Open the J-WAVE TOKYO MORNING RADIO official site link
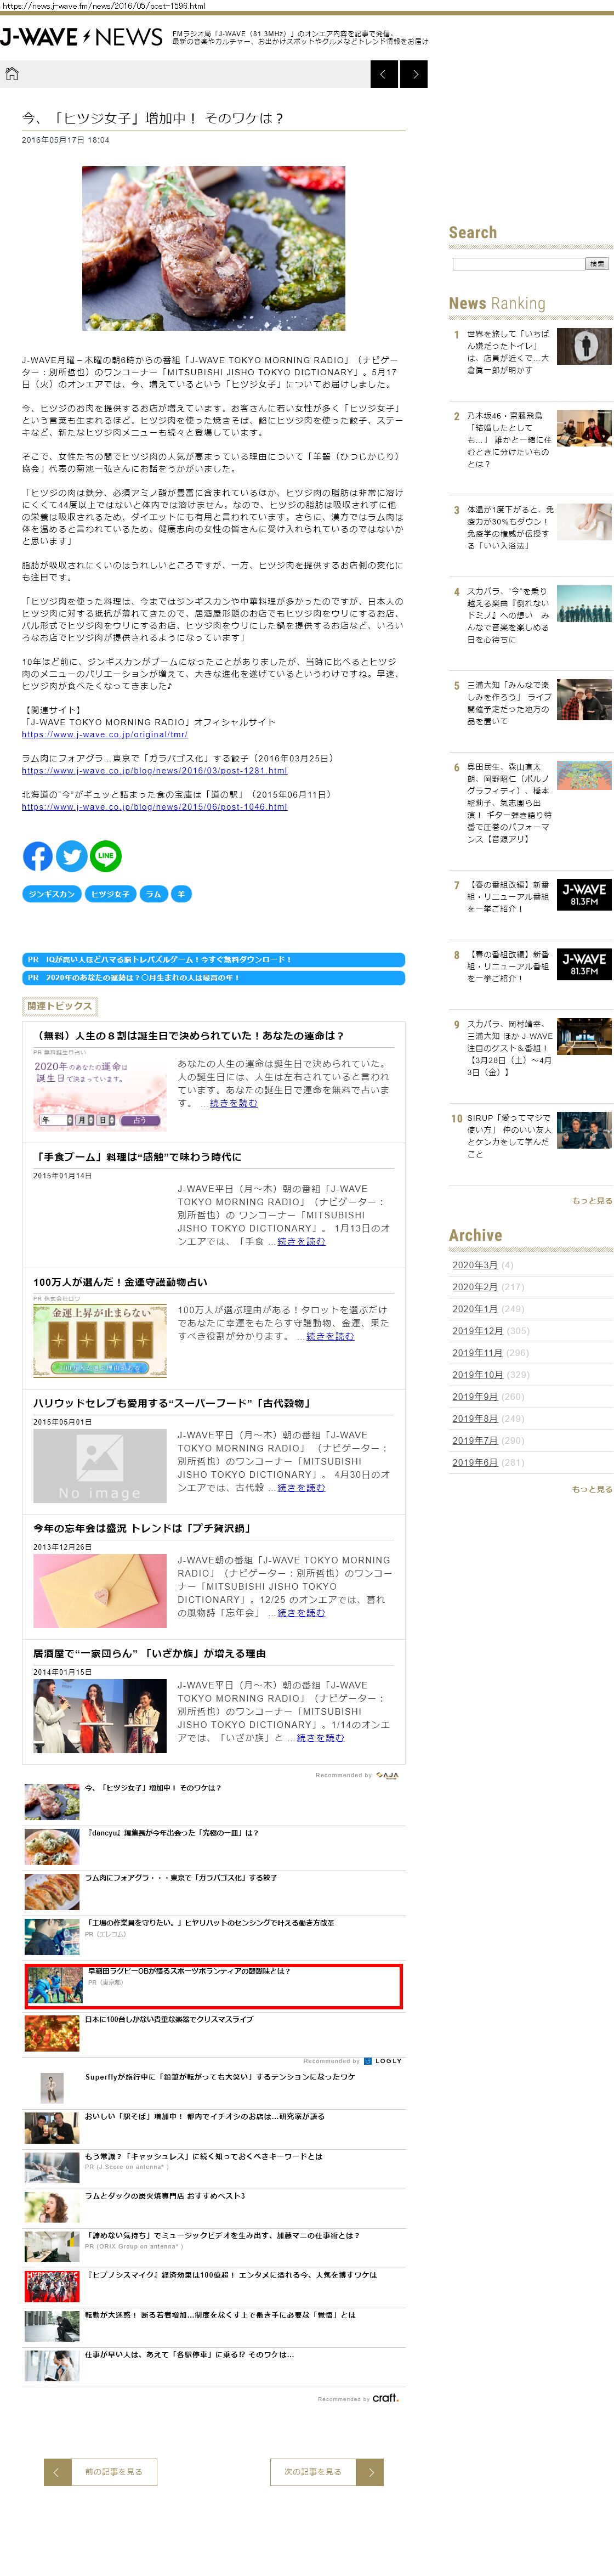This screenshot has width=614, height=2576. [x=105, y=734]
